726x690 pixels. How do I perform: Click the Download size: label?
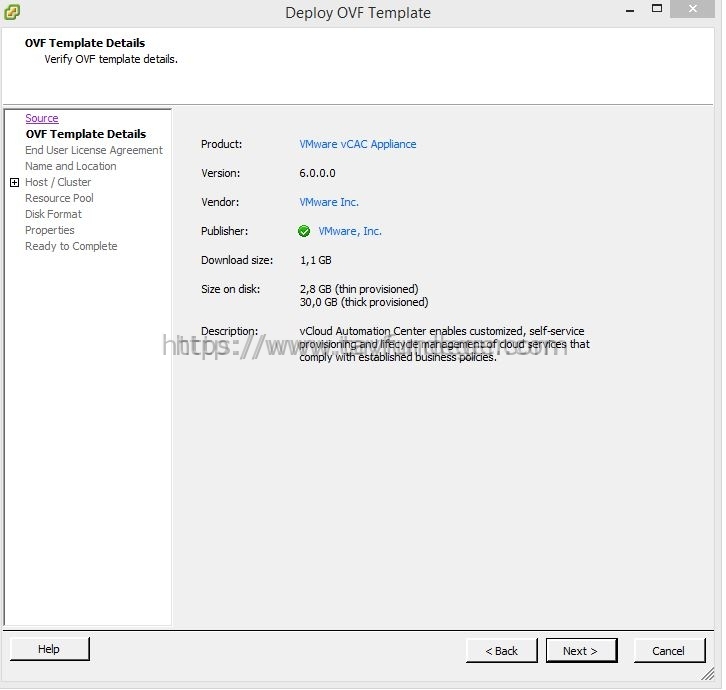click(x=237, y=260)
